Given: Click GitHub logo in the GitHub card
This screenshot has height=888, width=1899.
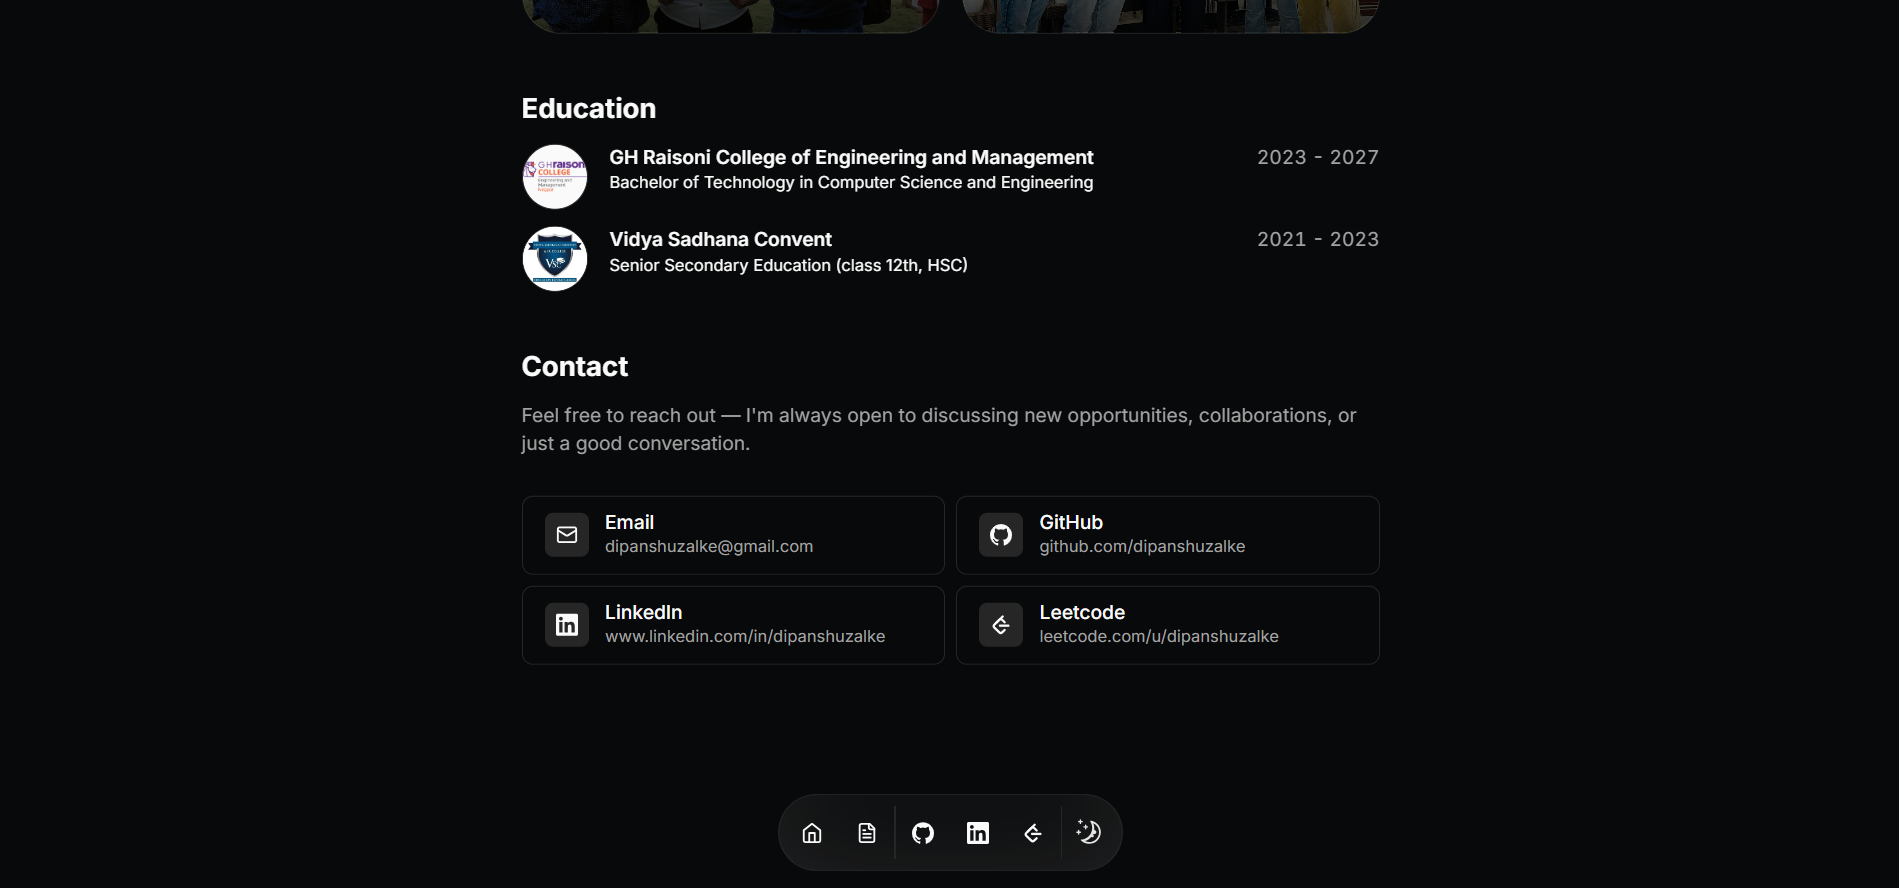Looking at the screenshot, I should 1001,535.
